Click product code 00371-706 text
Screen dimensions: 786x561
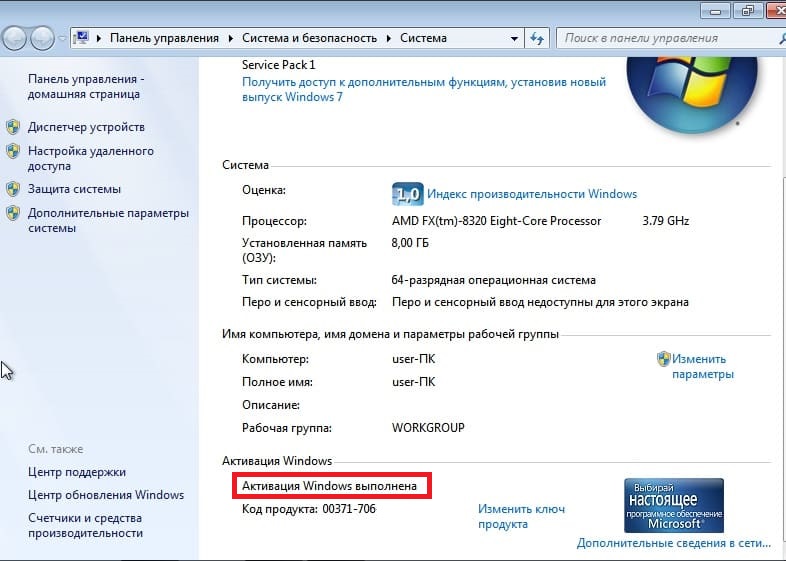[x=349, y=509]
